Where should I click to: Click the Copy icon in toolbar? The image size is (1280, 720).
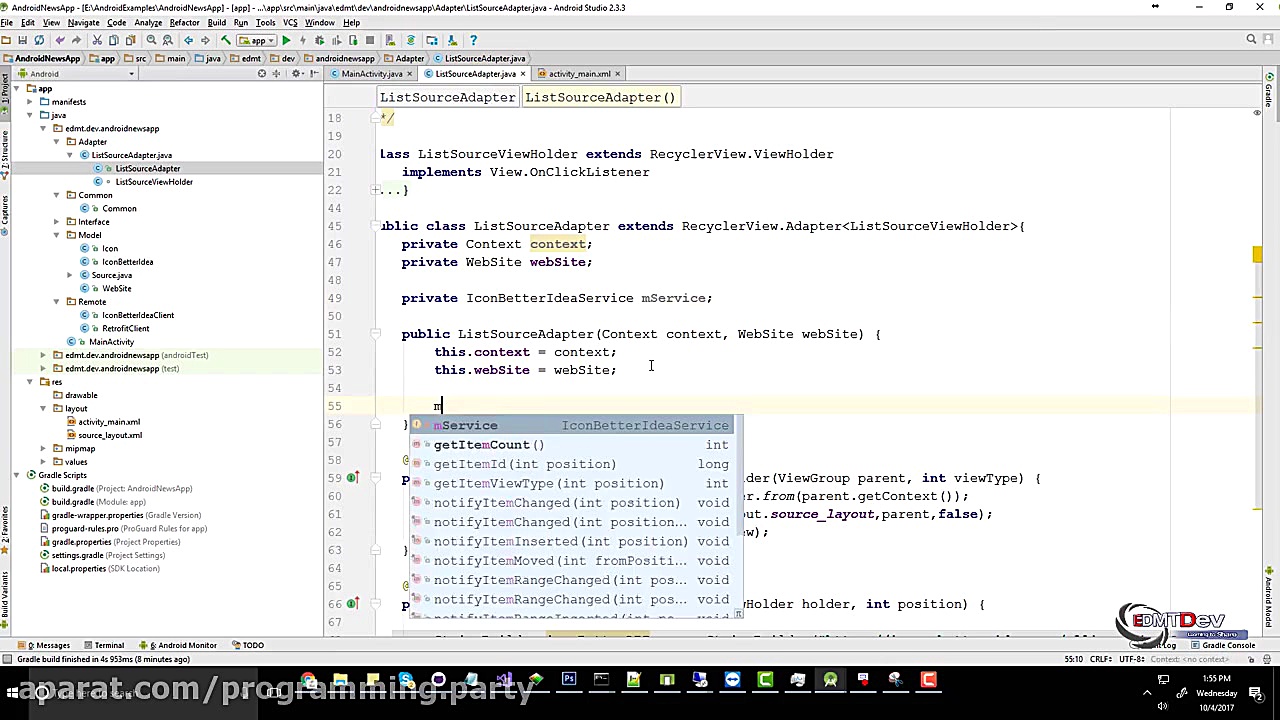pyautogui.click(x=113, y=40)
